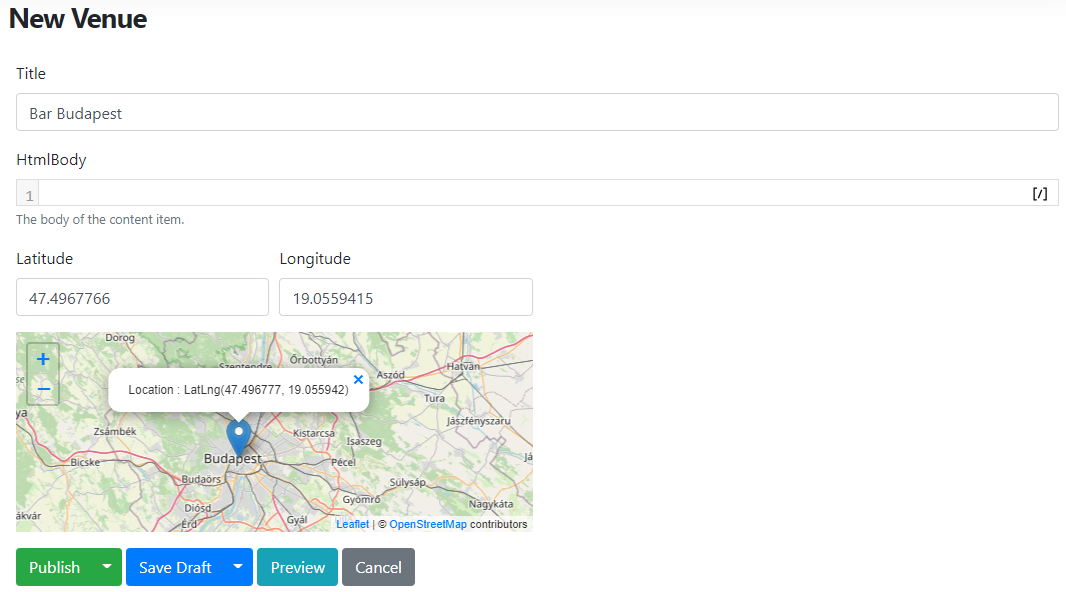The height and width of the screenshot is (592, 1066).
Task: Click the Aszód label on the map
Action: (391, 375)
